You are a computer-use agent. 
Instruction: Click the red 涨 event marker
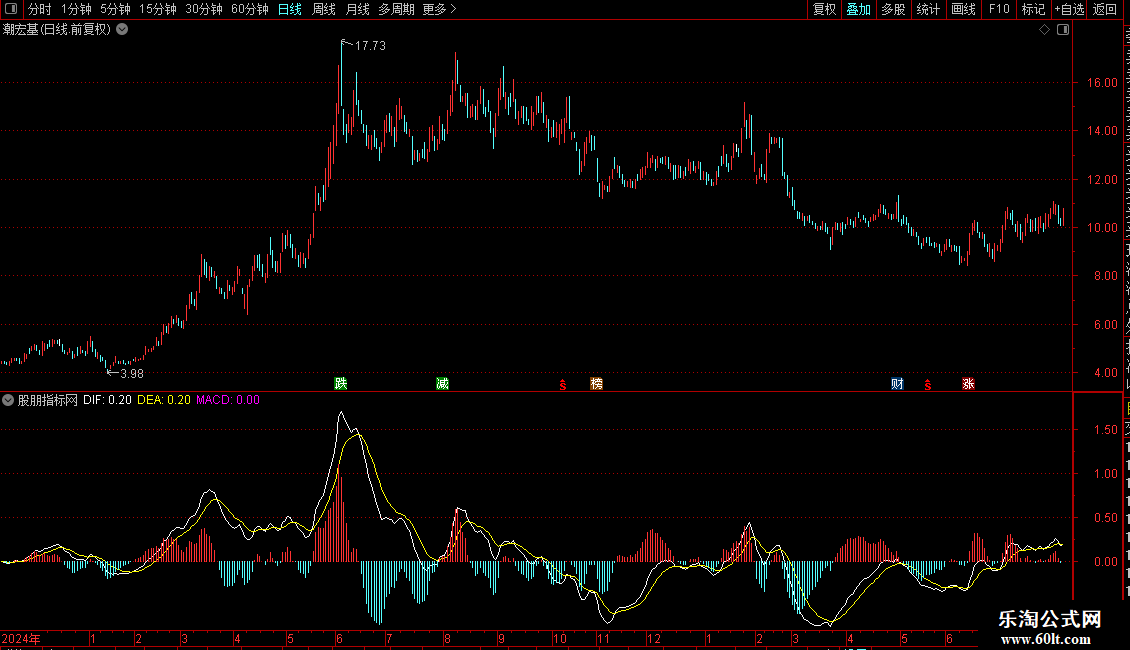pos(969,383)
